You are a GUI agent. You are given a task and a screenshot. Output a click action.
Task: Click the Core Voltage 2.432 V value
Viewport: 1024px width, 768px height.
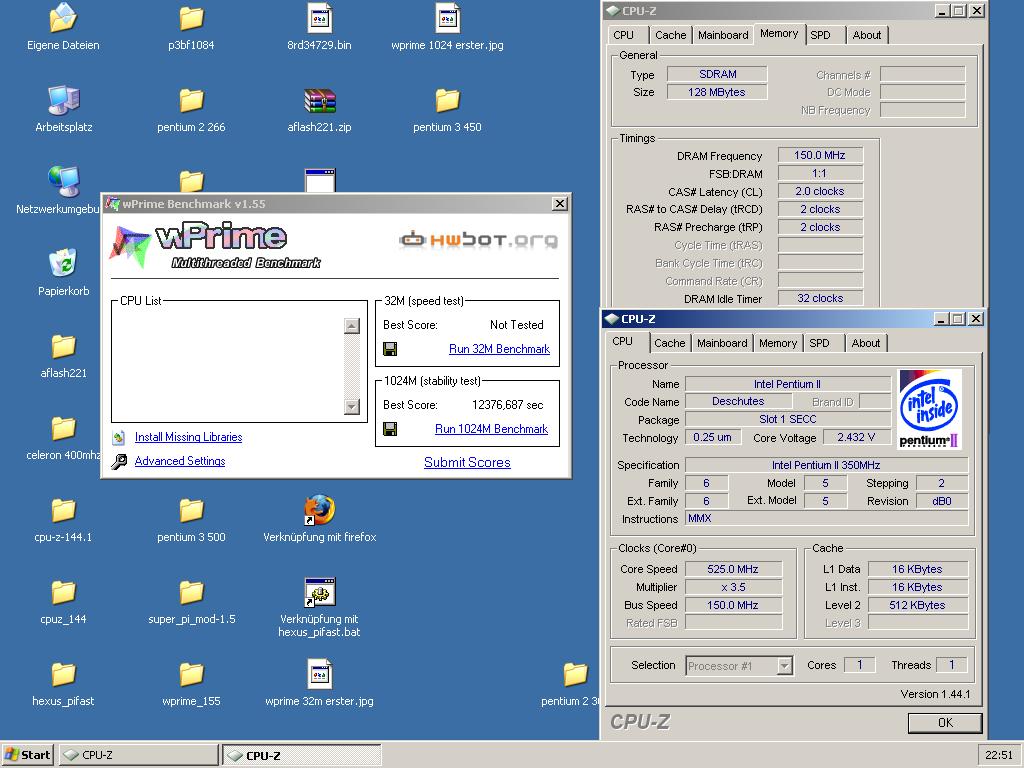pyautogui.click(x=856, y=437)
